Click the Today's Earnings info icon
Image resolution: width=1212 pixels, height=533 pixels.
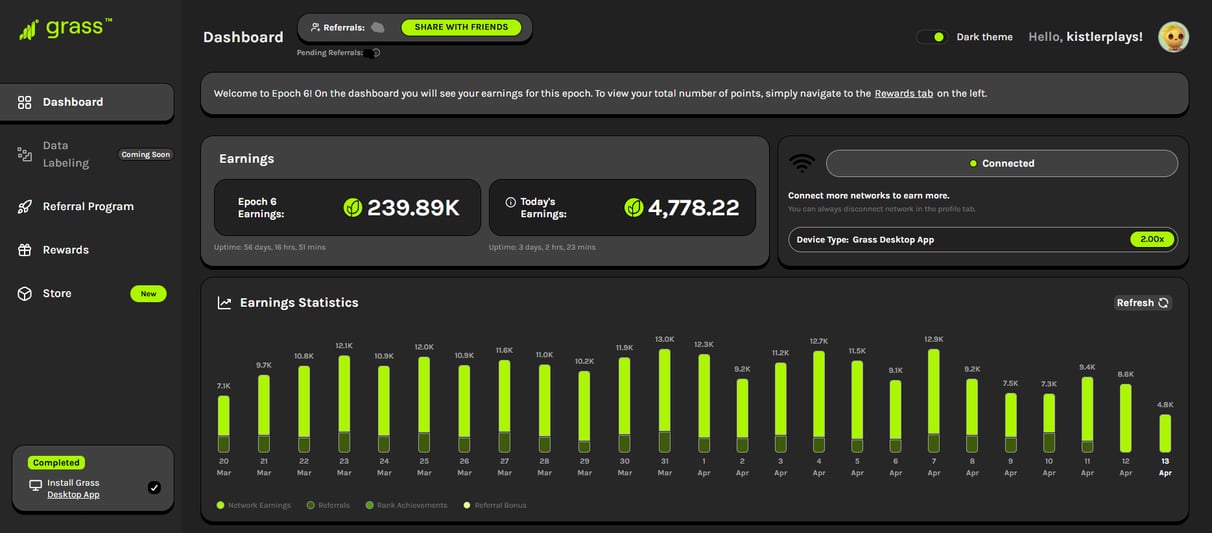[x=511, y=202]
